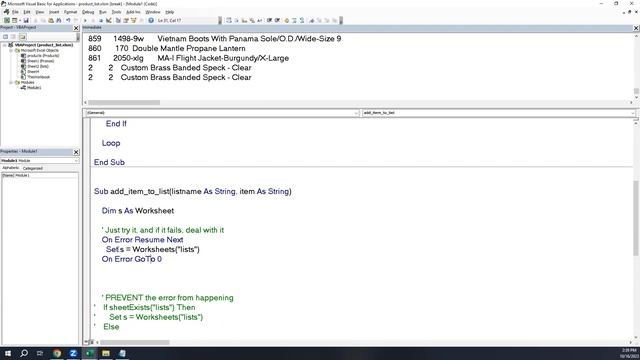Click the View Microsoft Excel toolbar icon
Screen dimensions: 640x360
[7, 20]
